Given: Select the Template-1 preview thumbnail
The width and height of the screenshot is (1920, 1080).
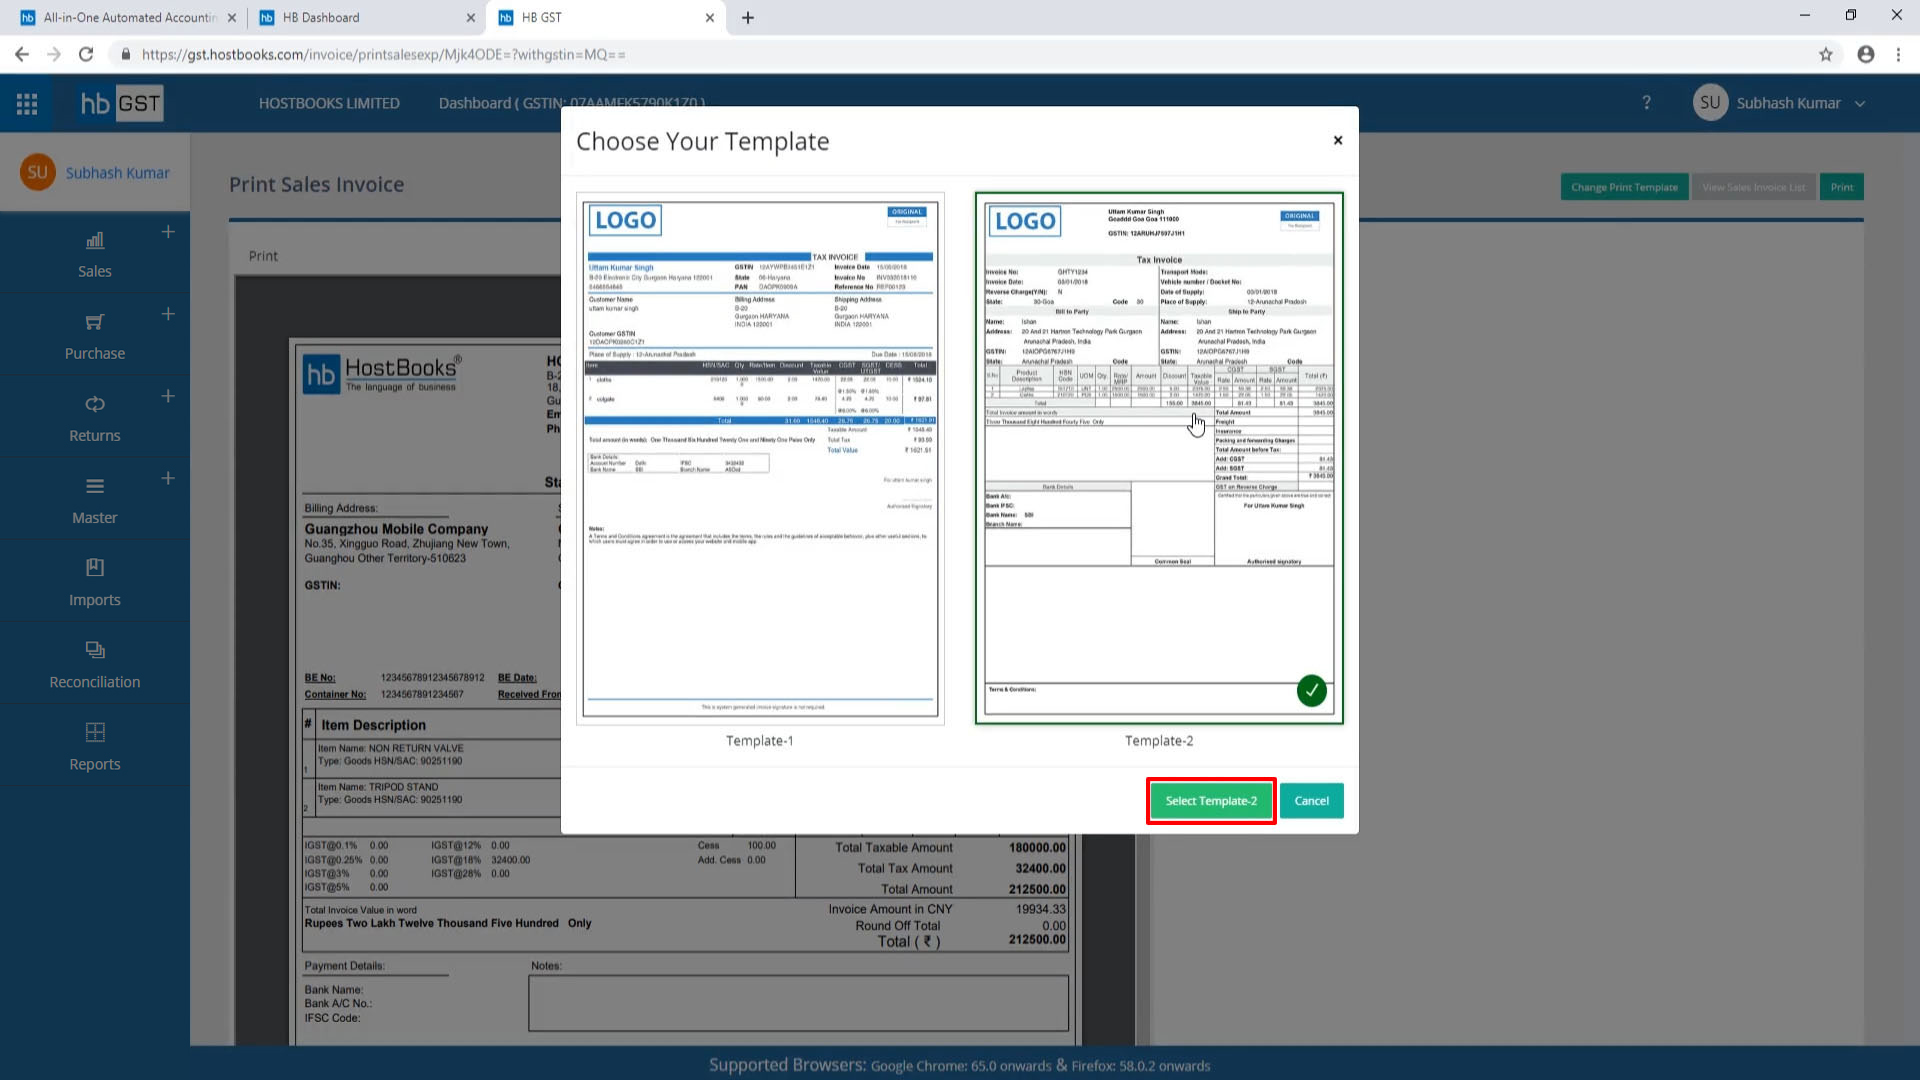Looking at the screenshot, I should coord(761,456).
